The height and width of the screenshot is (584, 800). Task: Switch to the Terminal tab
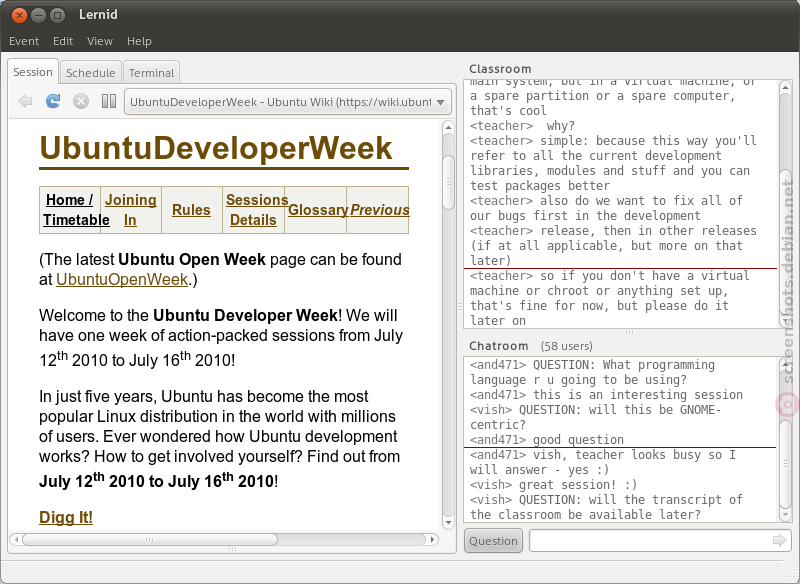(x=151, y=73)
